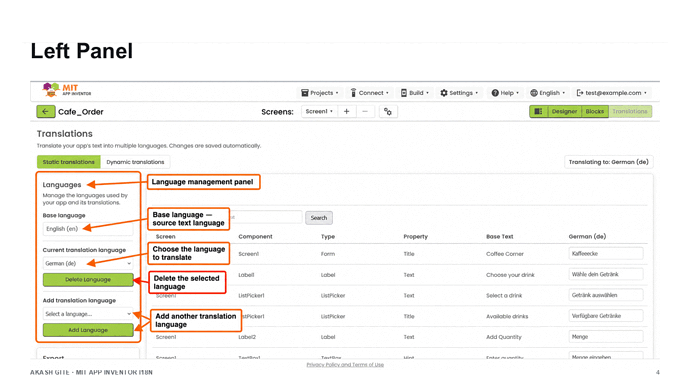Open the Settings gear menu
The image size is (690, 388).
point(459,93)
